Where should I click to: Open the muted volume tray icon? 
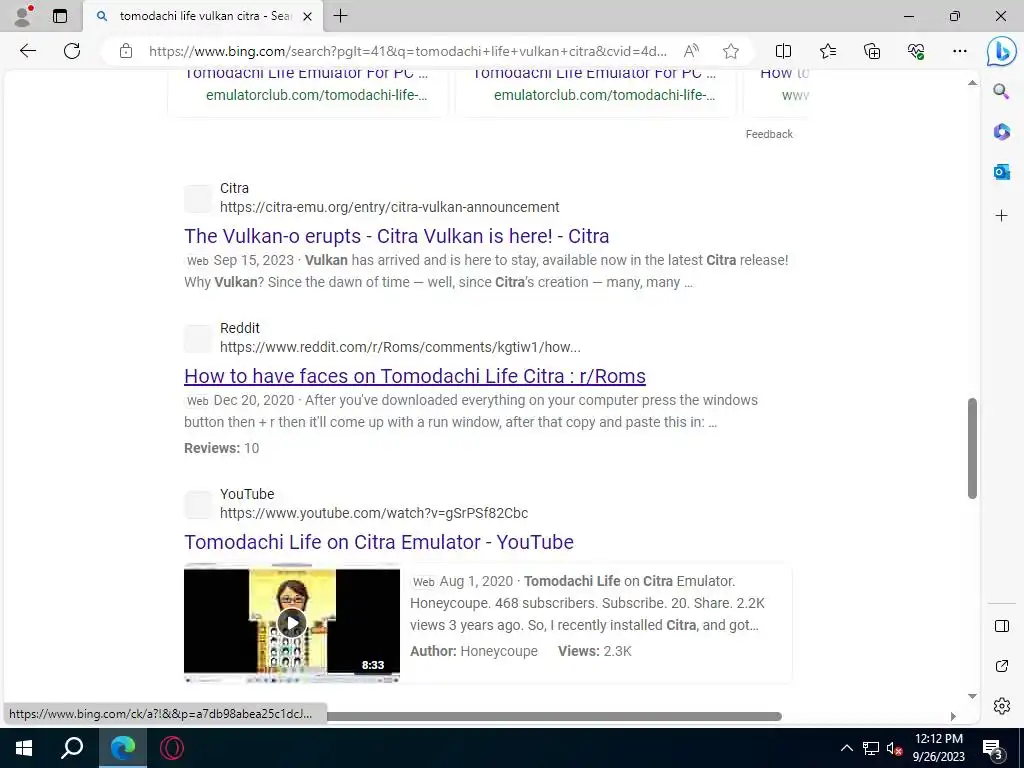(894, 748)
